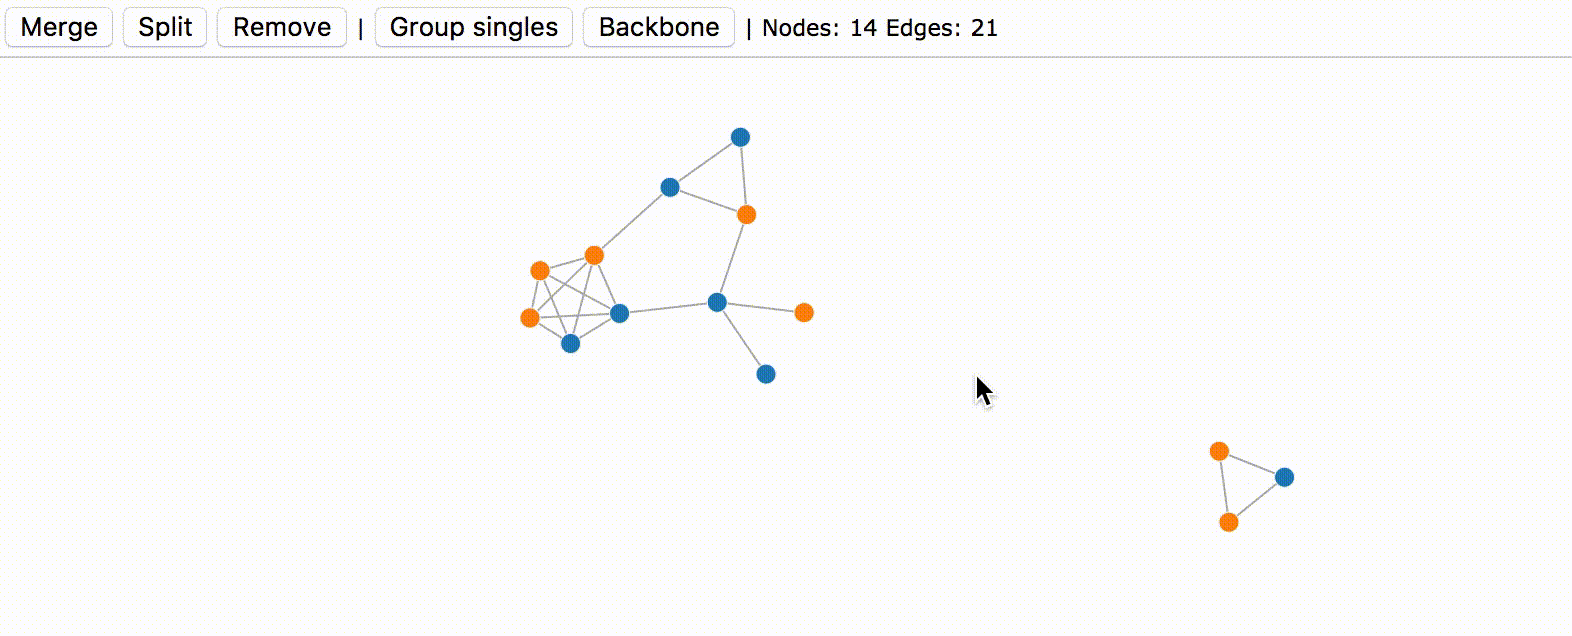The height and width of the screenshot is (636, 1572).
Task: Select the topmost blue node
Action: click(740, 137)
